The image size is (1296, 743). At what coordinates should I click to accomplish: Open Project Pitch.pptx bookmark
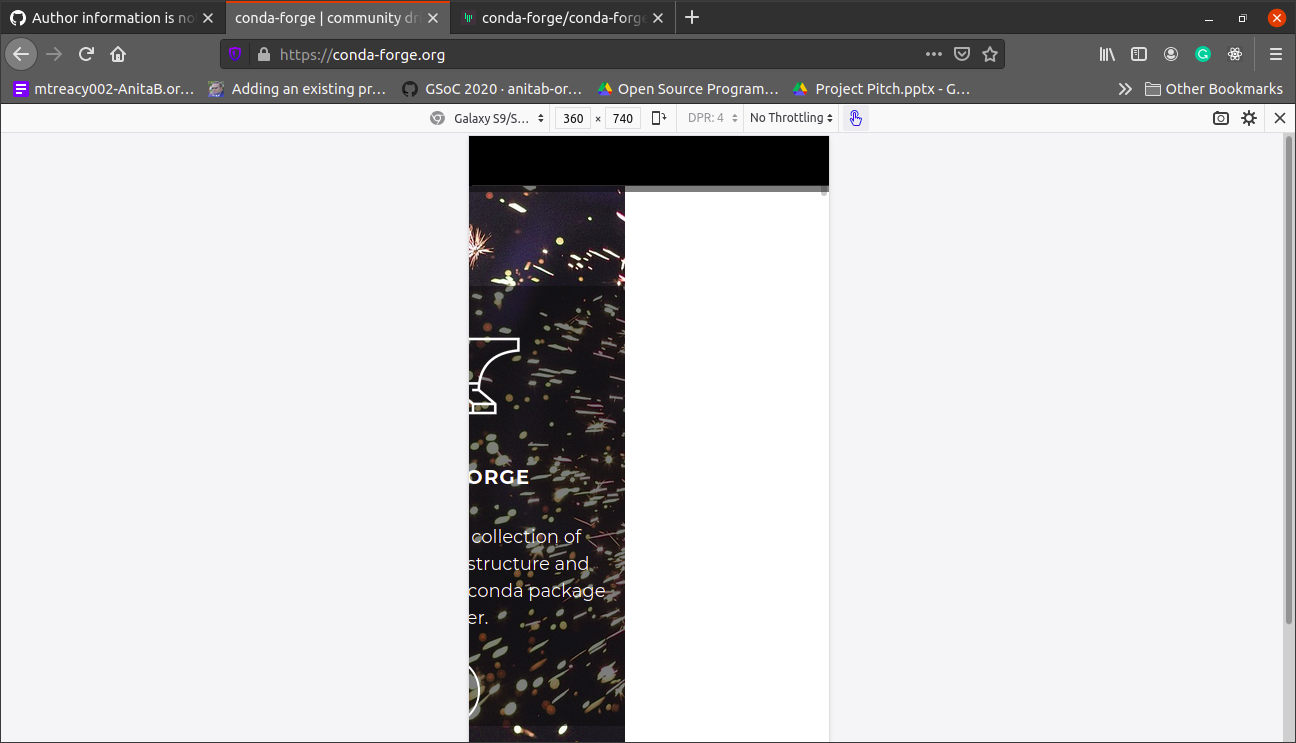point(881,89)
